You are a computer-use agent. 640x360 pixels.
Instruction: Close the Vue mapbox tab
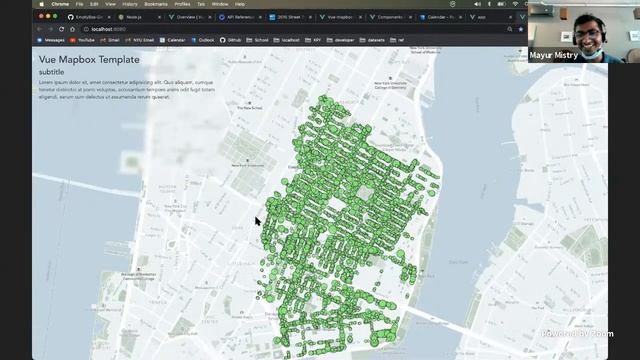click(x=360, y=17)
